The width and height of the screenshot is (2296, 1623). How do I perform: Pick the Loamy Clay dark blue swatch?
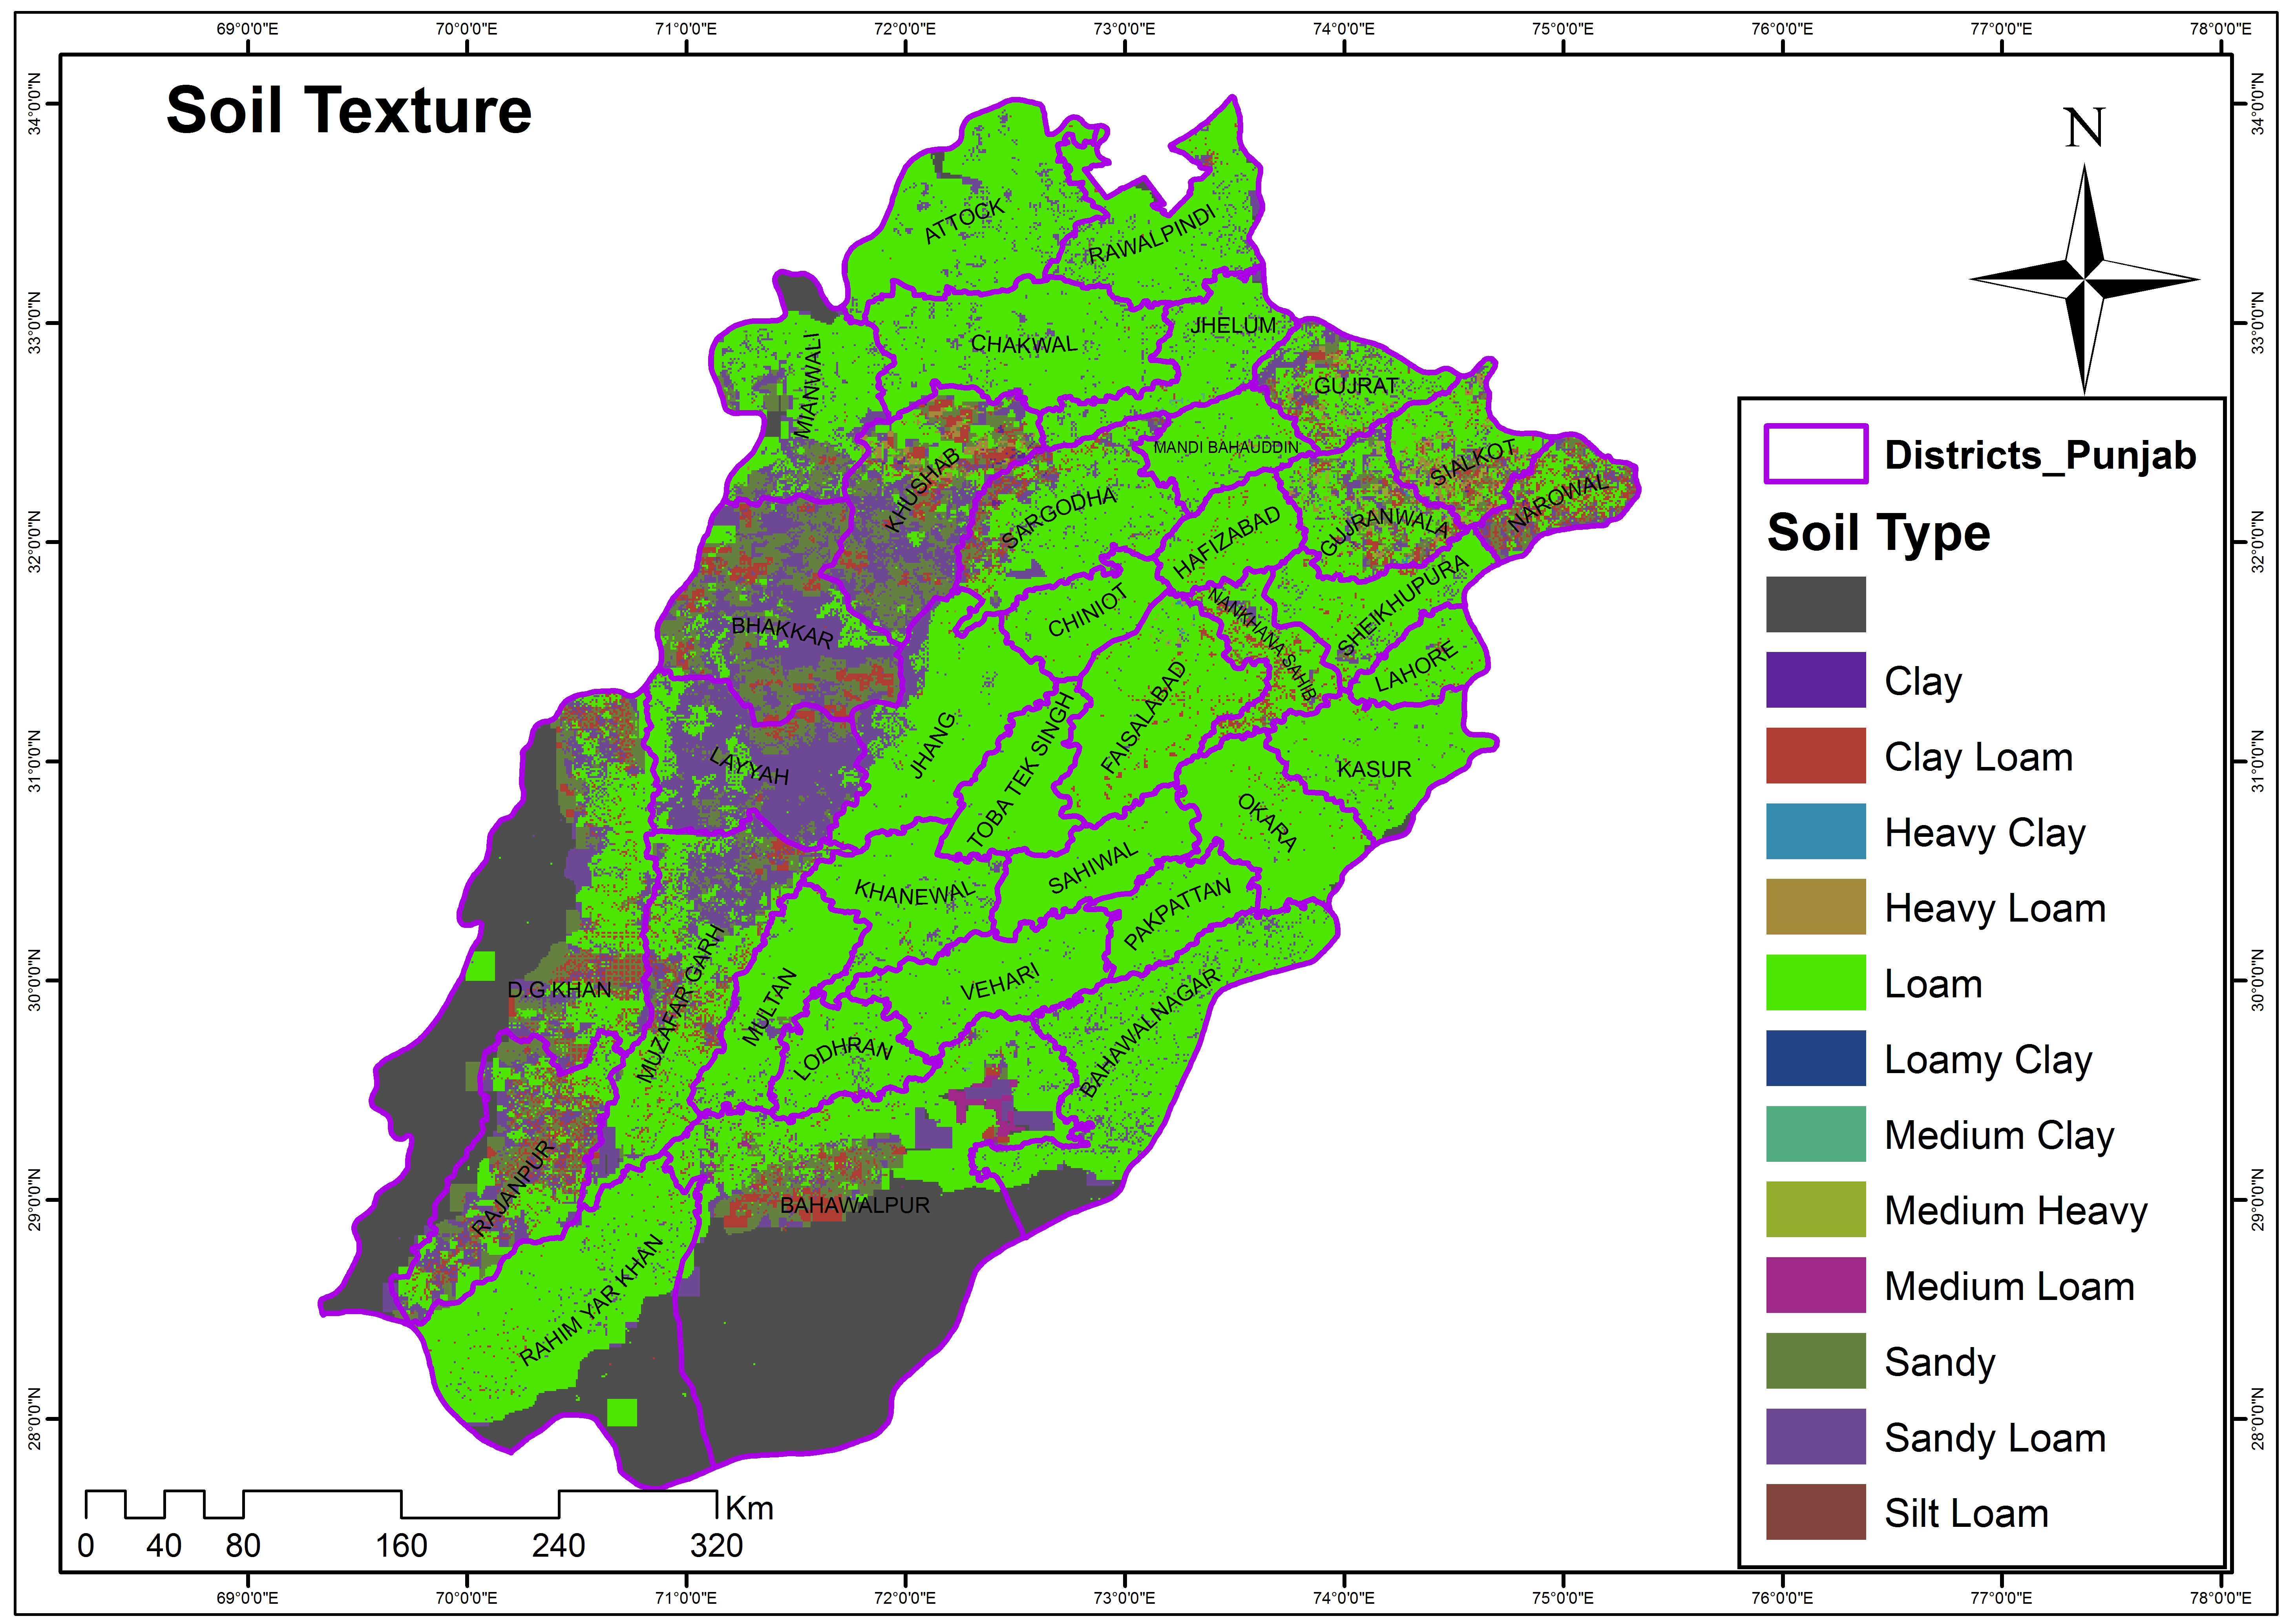coord(1815,1058)
